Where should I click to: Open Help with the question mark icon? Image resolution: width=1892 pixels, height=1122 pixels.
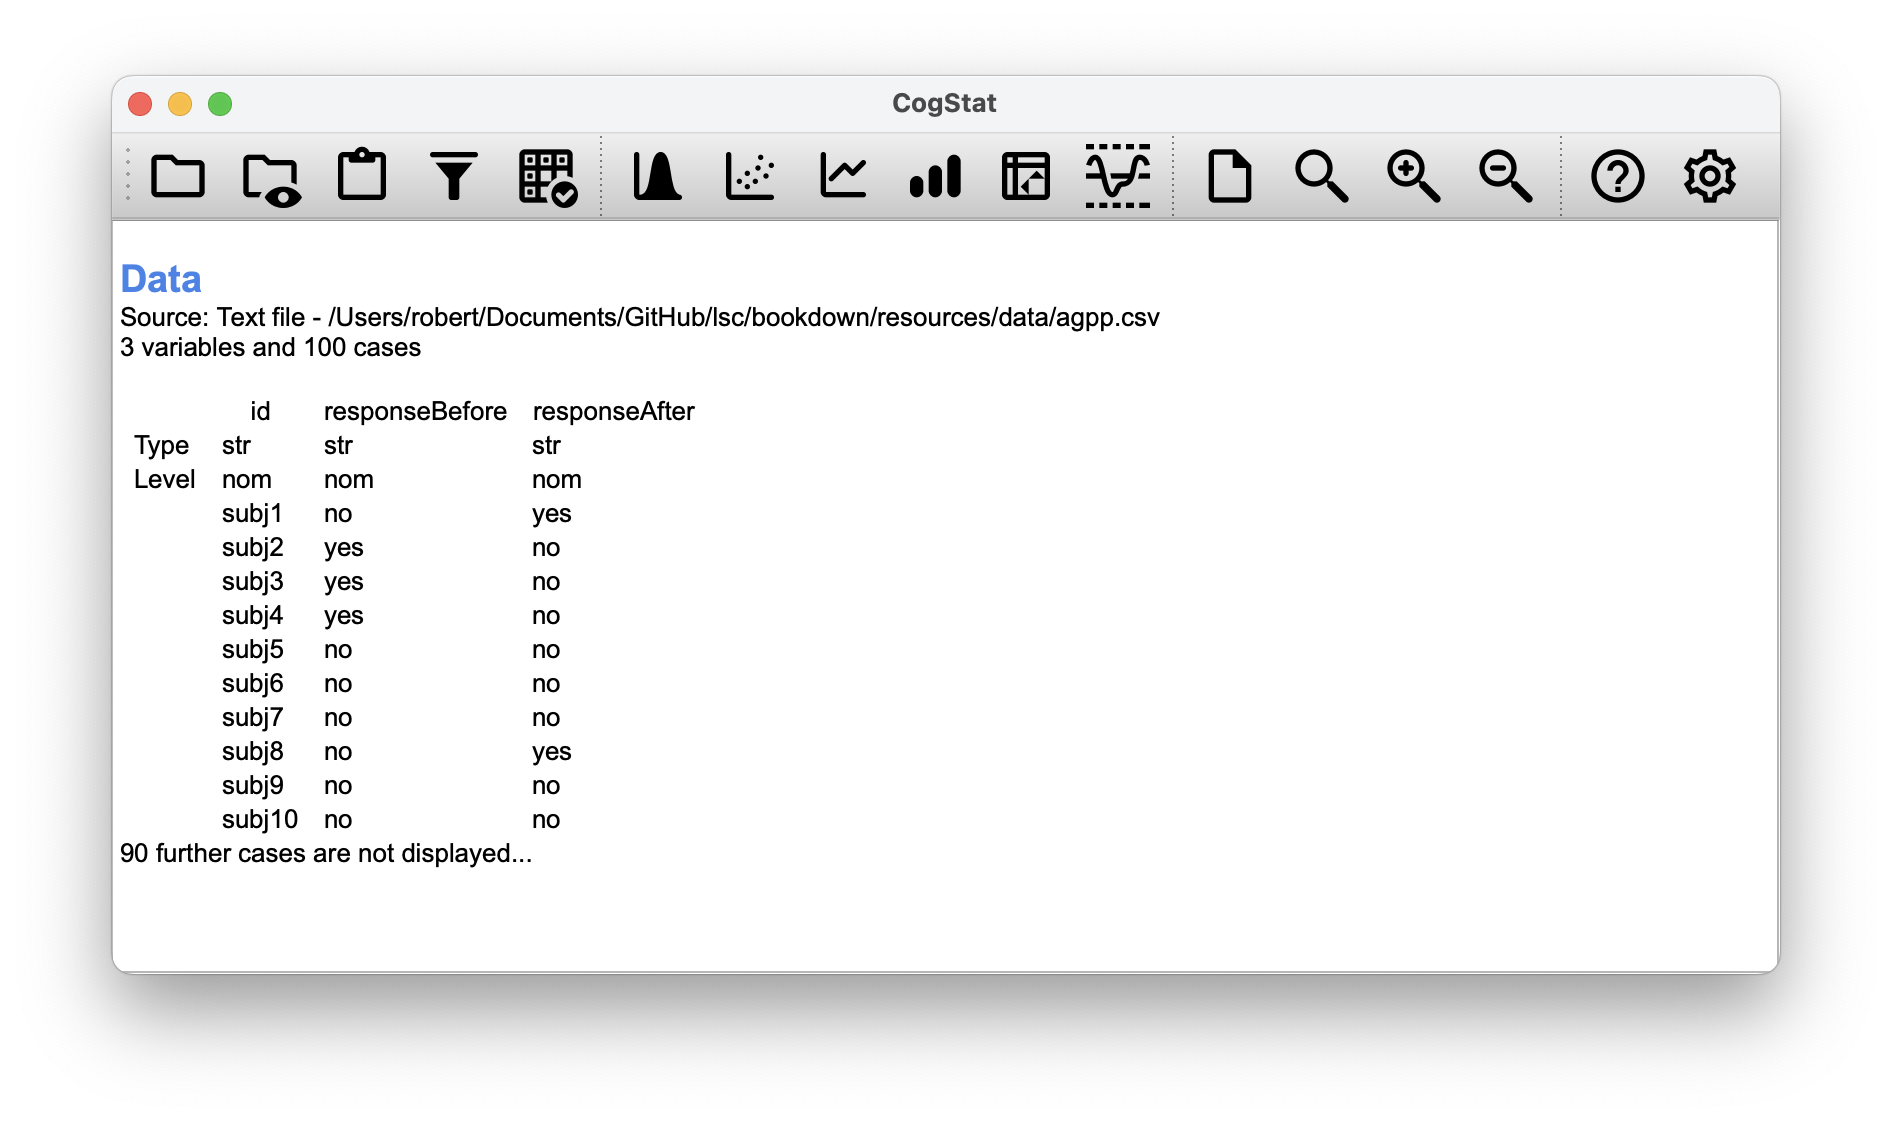tap(1617, 177)
